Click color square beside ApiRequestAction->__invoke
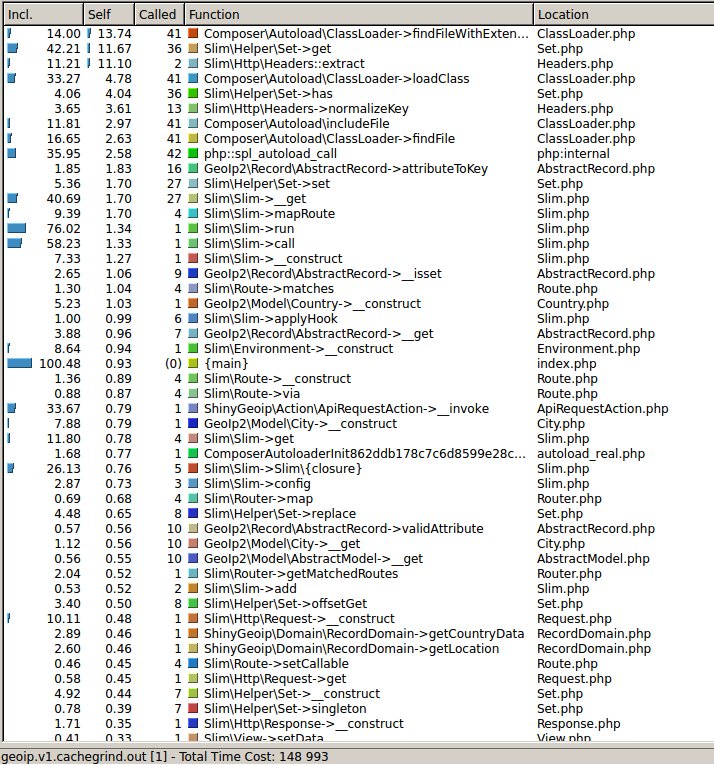This screenshot has height=765, width=714. click(193, 409)
